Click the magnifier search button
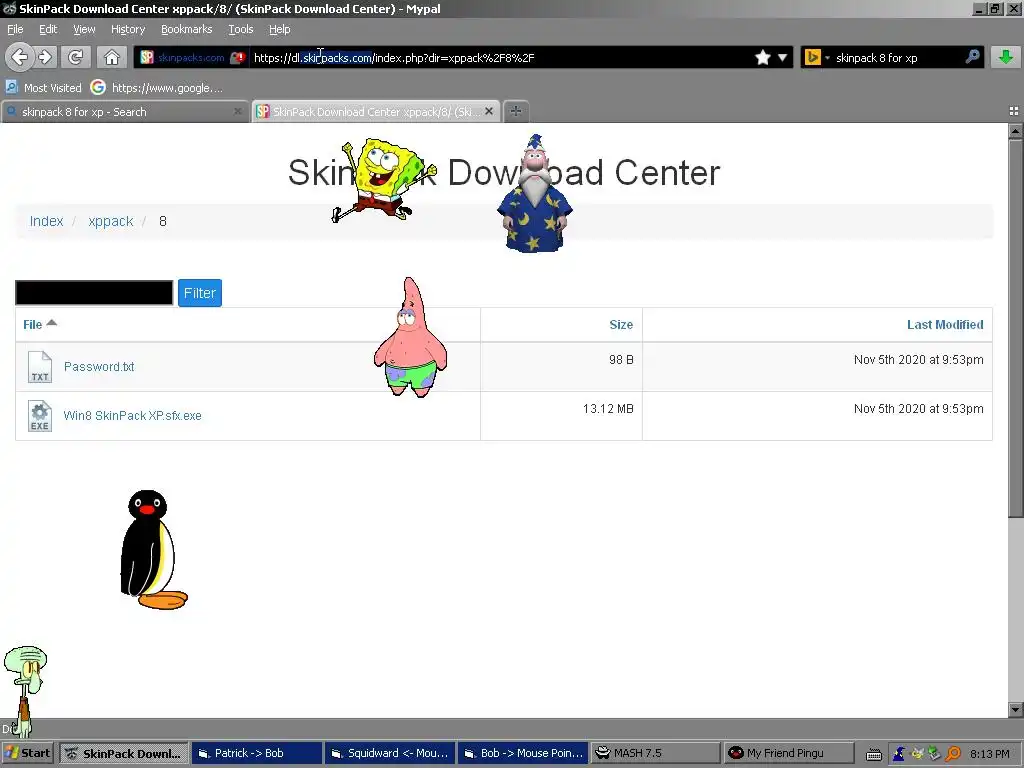The image size is (1024, 768). click(972, 57)
